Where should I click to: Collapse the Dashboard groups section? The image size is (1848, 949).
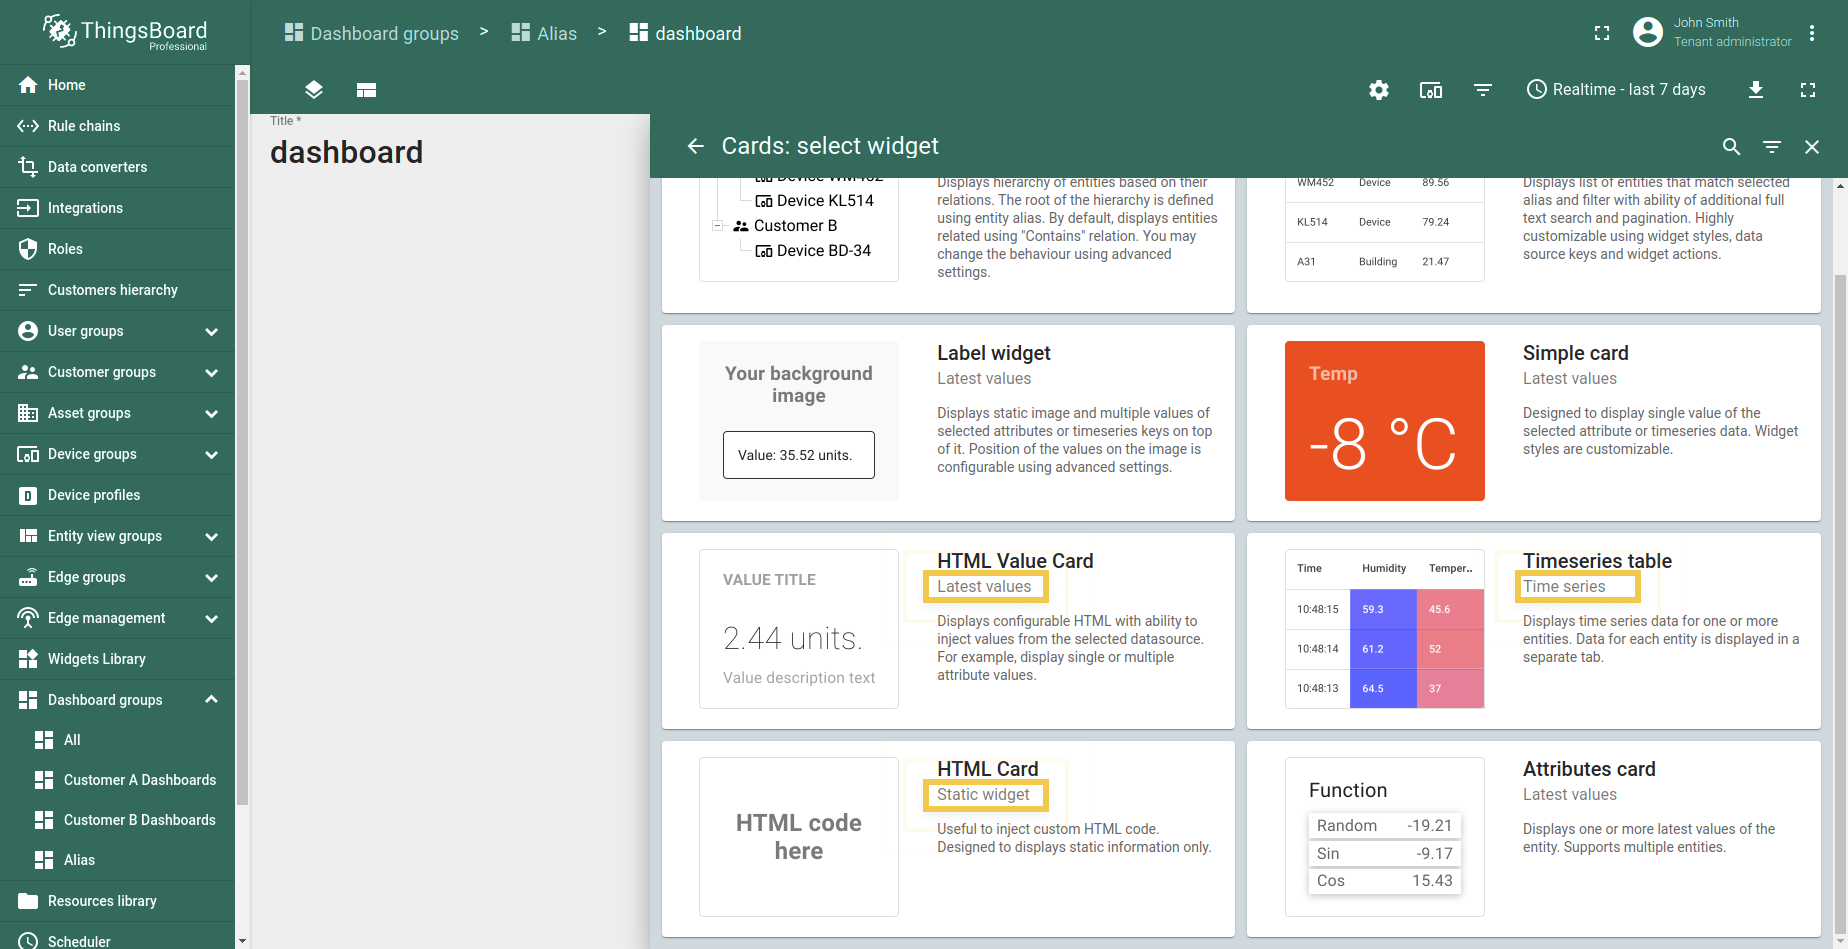coord(211,700)
